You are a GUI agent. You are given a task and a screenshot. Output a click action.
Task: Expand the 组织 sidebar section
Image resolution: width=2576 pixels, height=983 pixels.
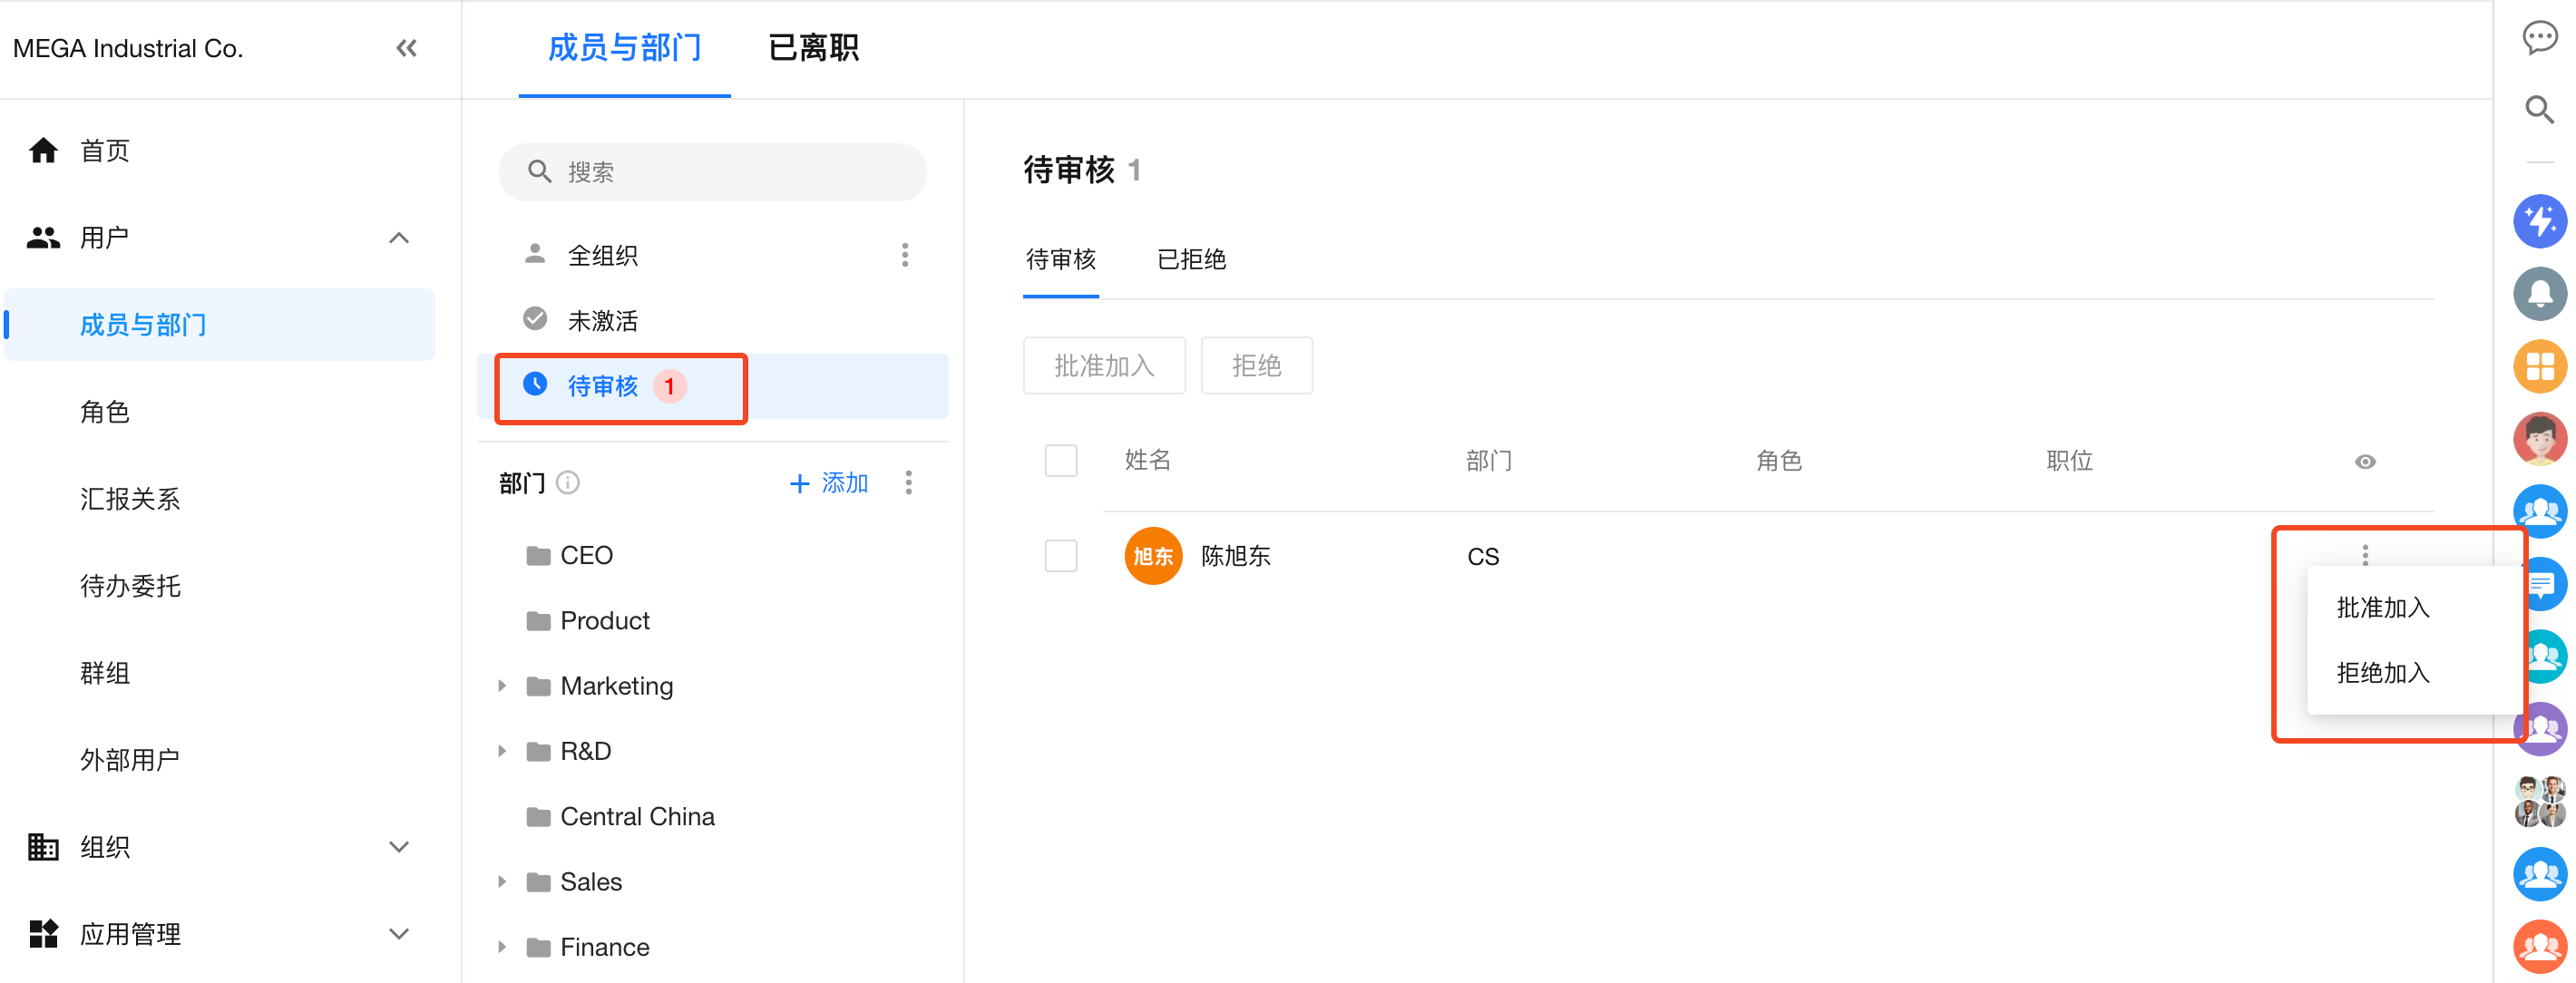point(398,847)
